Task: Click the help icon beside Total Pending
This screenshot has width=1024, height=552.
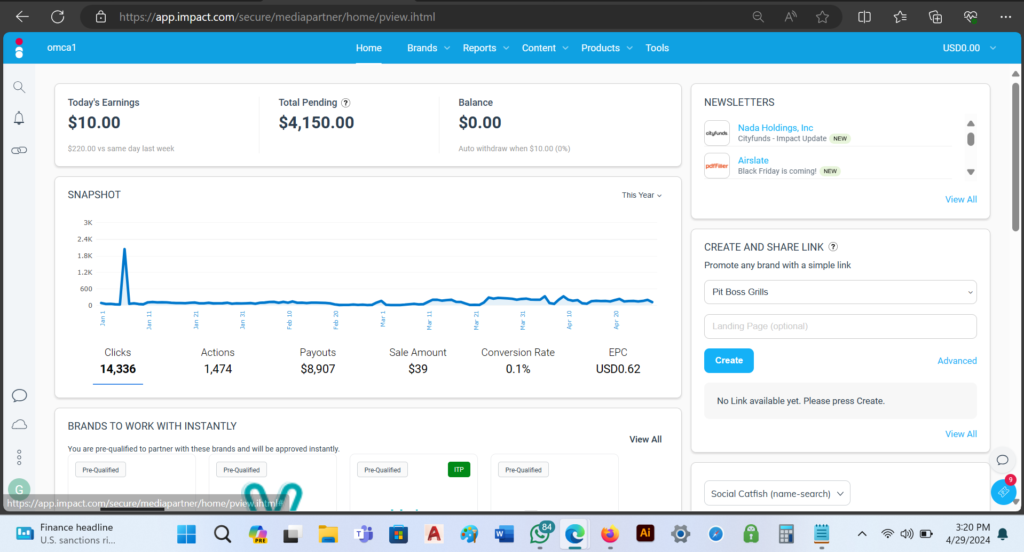Action: coord(346,103)
